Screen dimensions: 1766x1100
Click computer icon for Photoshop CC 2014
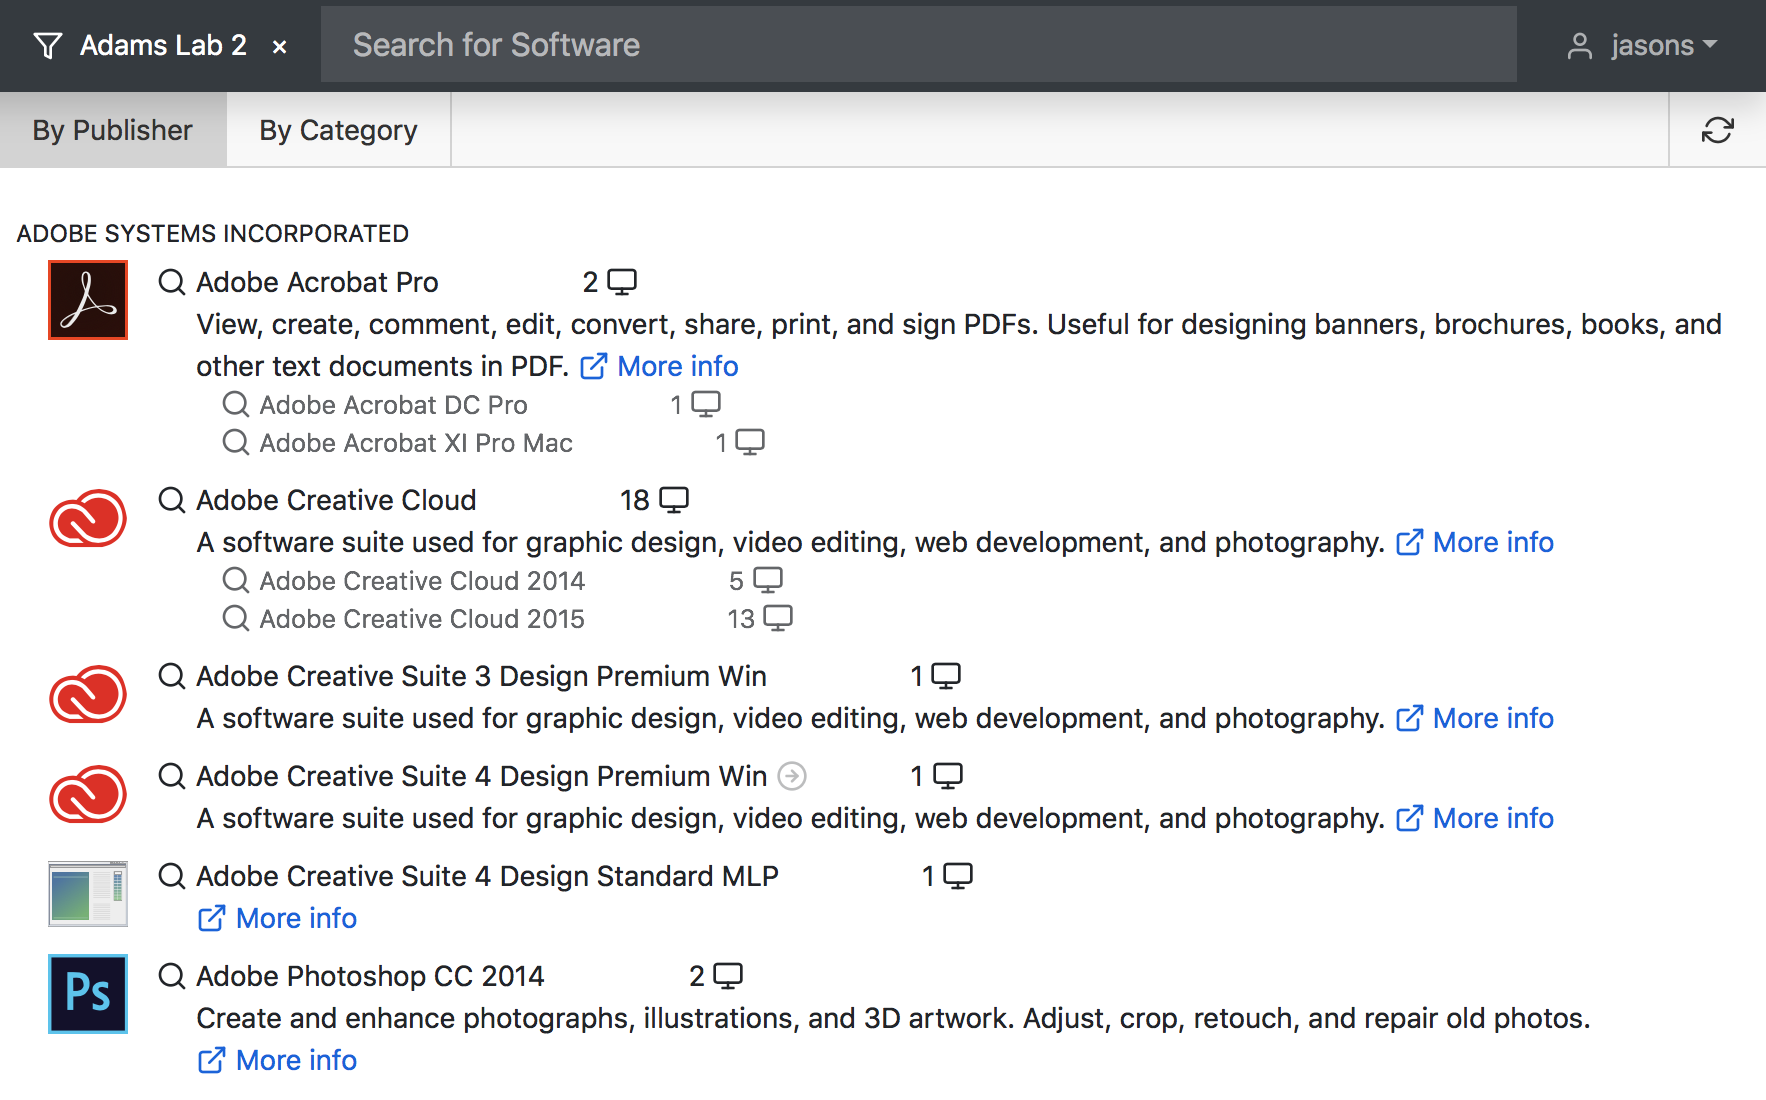728,976
